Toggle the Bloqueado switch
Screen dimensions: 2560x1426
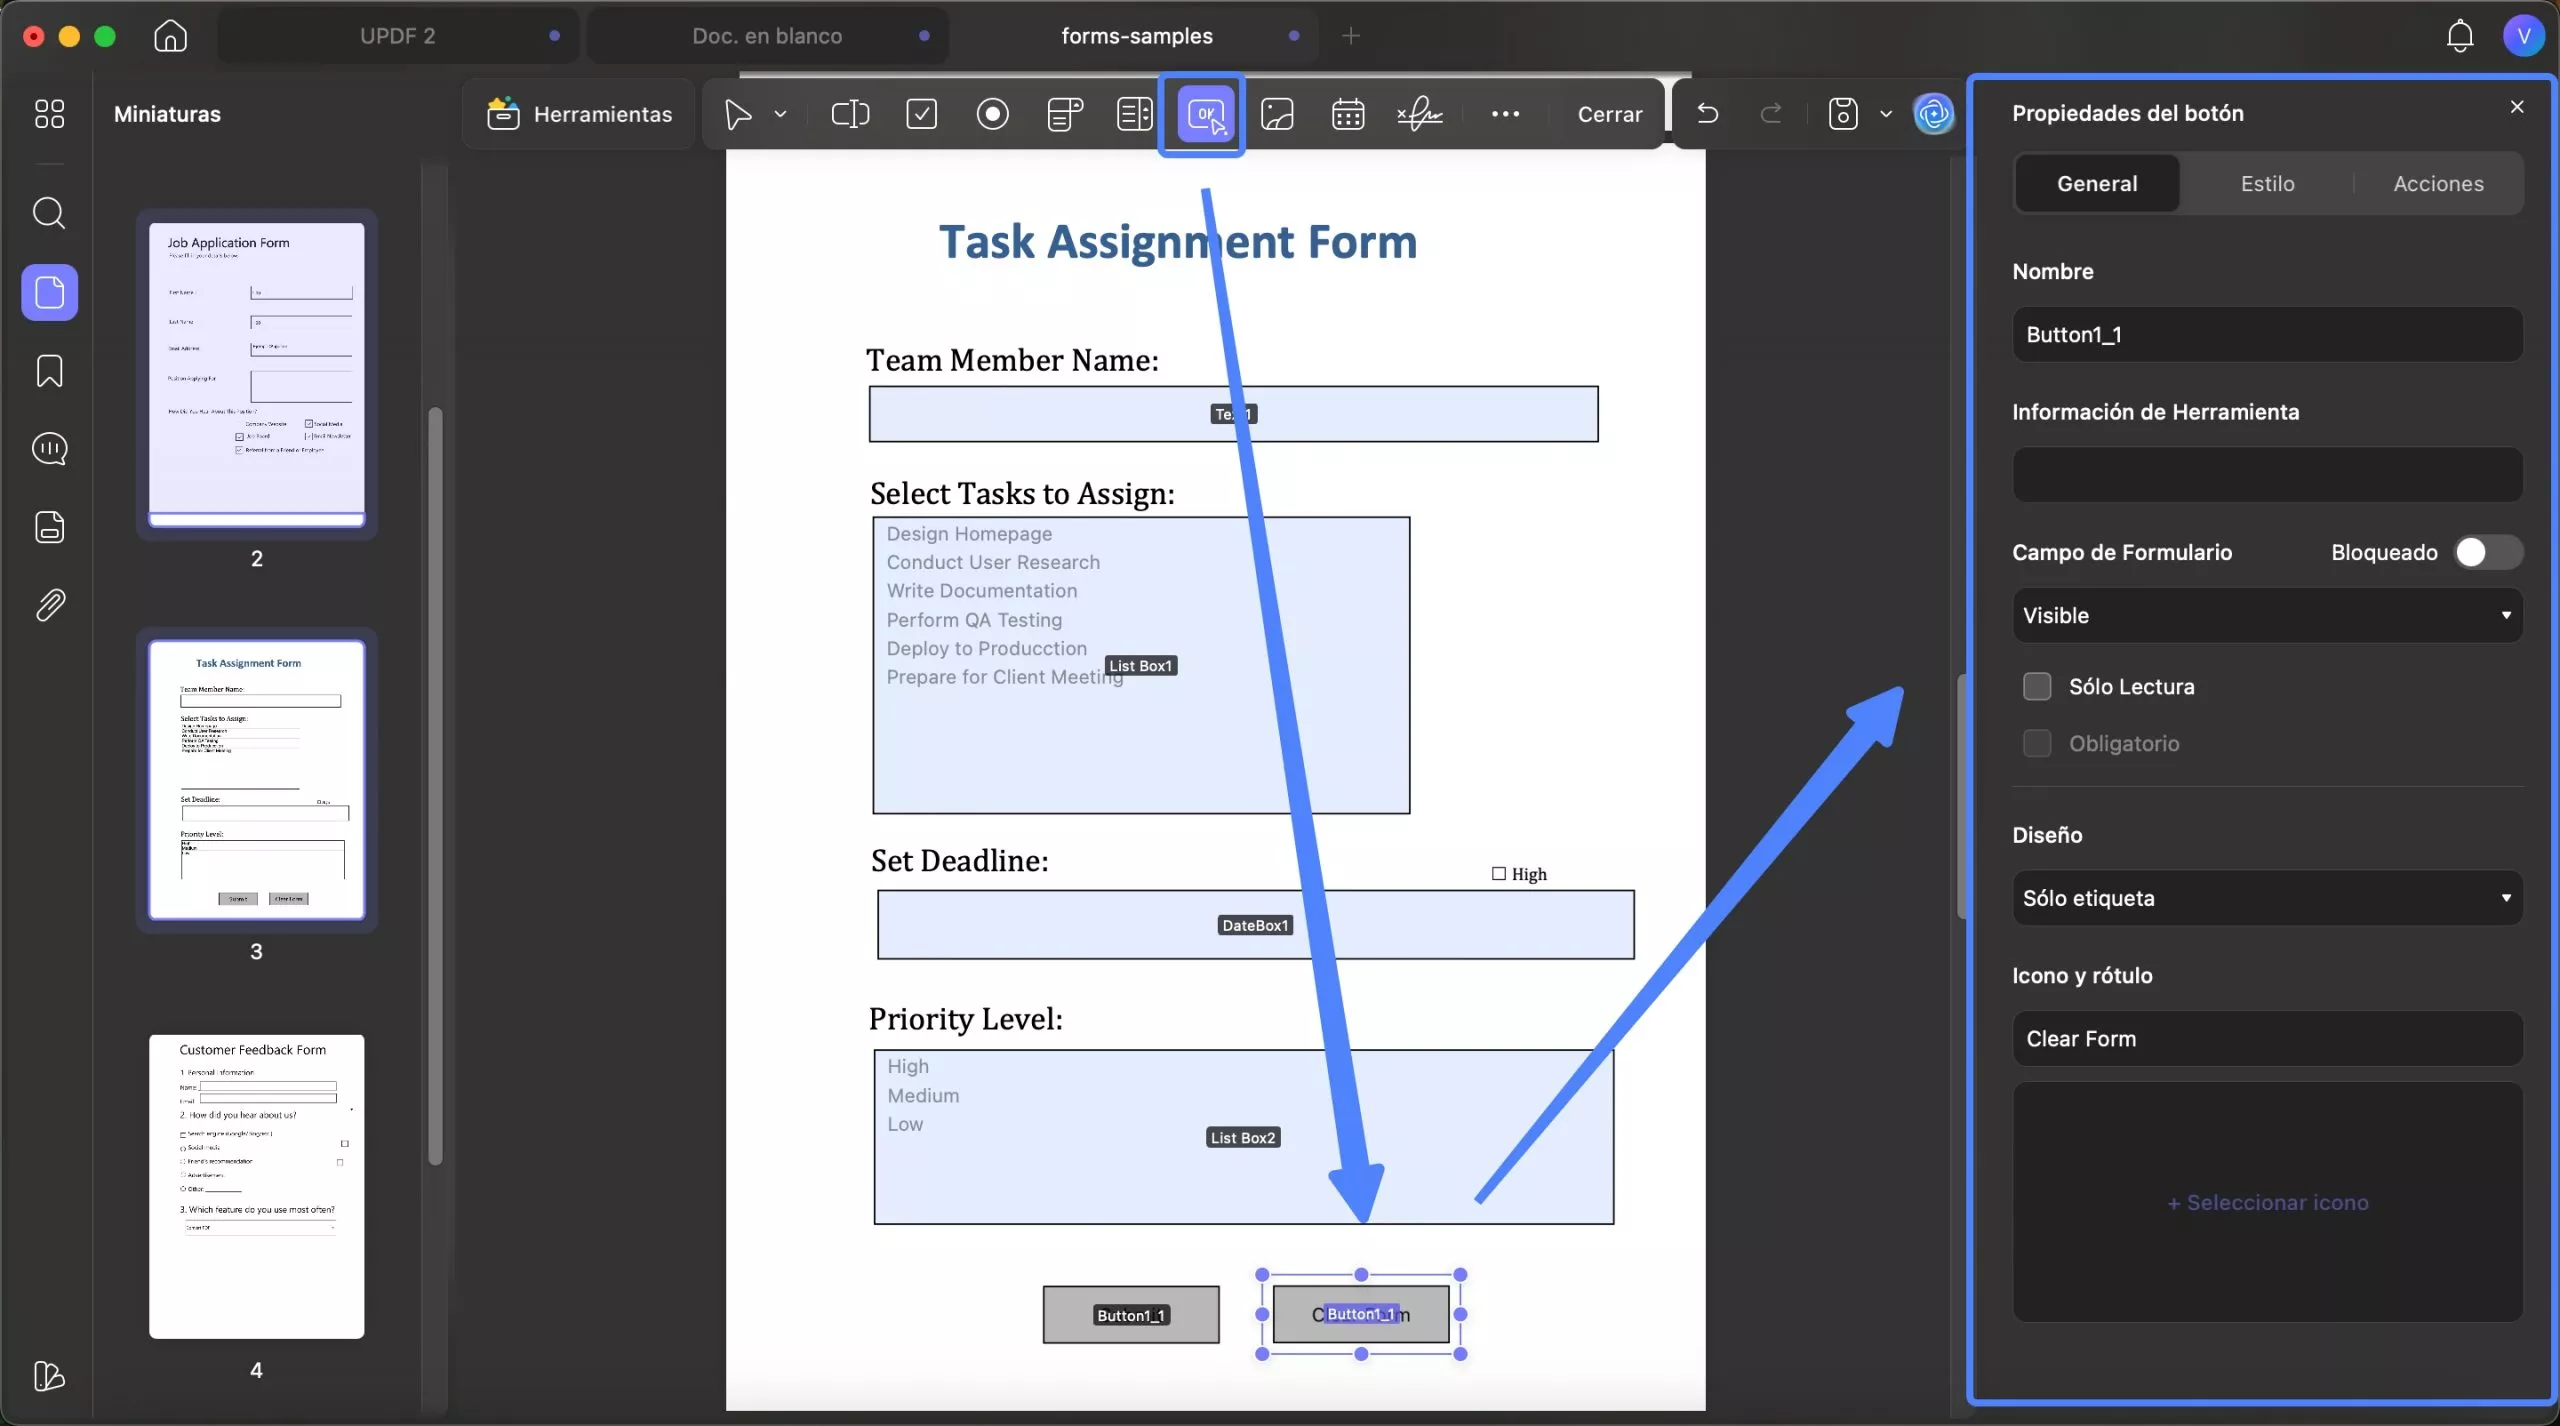2488,552
